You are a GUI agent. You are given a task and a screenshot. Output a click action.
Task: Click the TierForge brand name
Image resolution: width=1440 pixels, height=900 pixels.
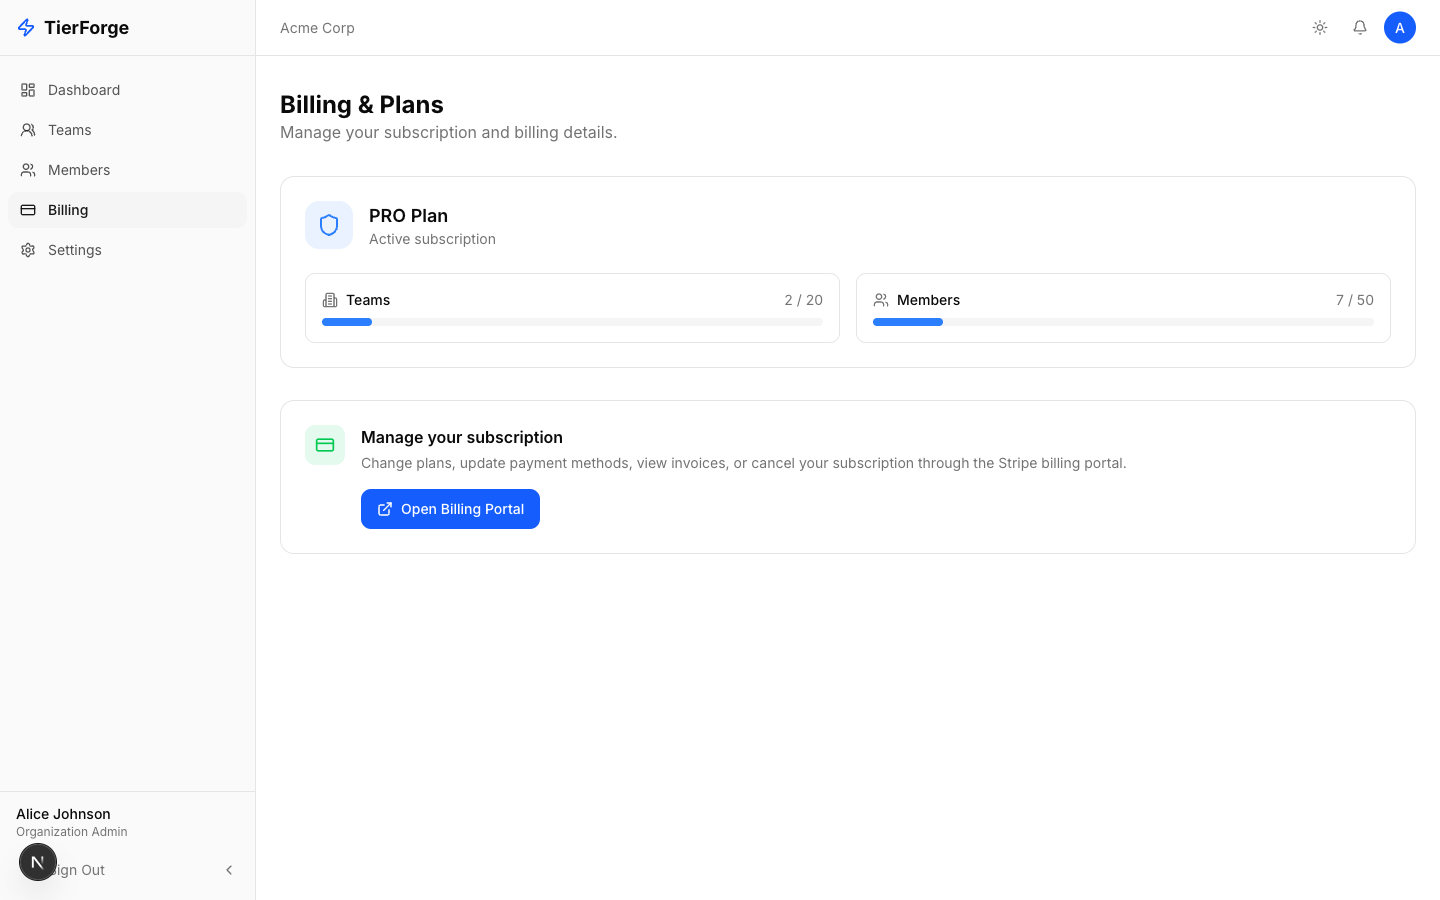click(87, 28)
